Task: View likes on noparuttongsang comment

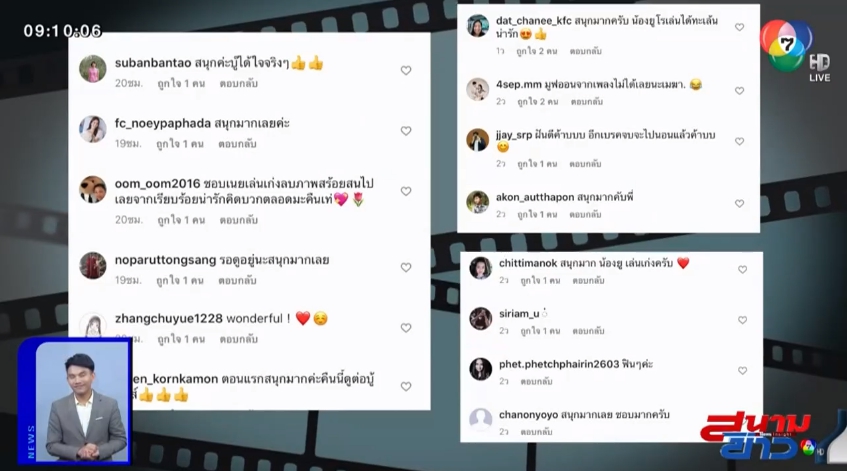Action: click(180, 281)
